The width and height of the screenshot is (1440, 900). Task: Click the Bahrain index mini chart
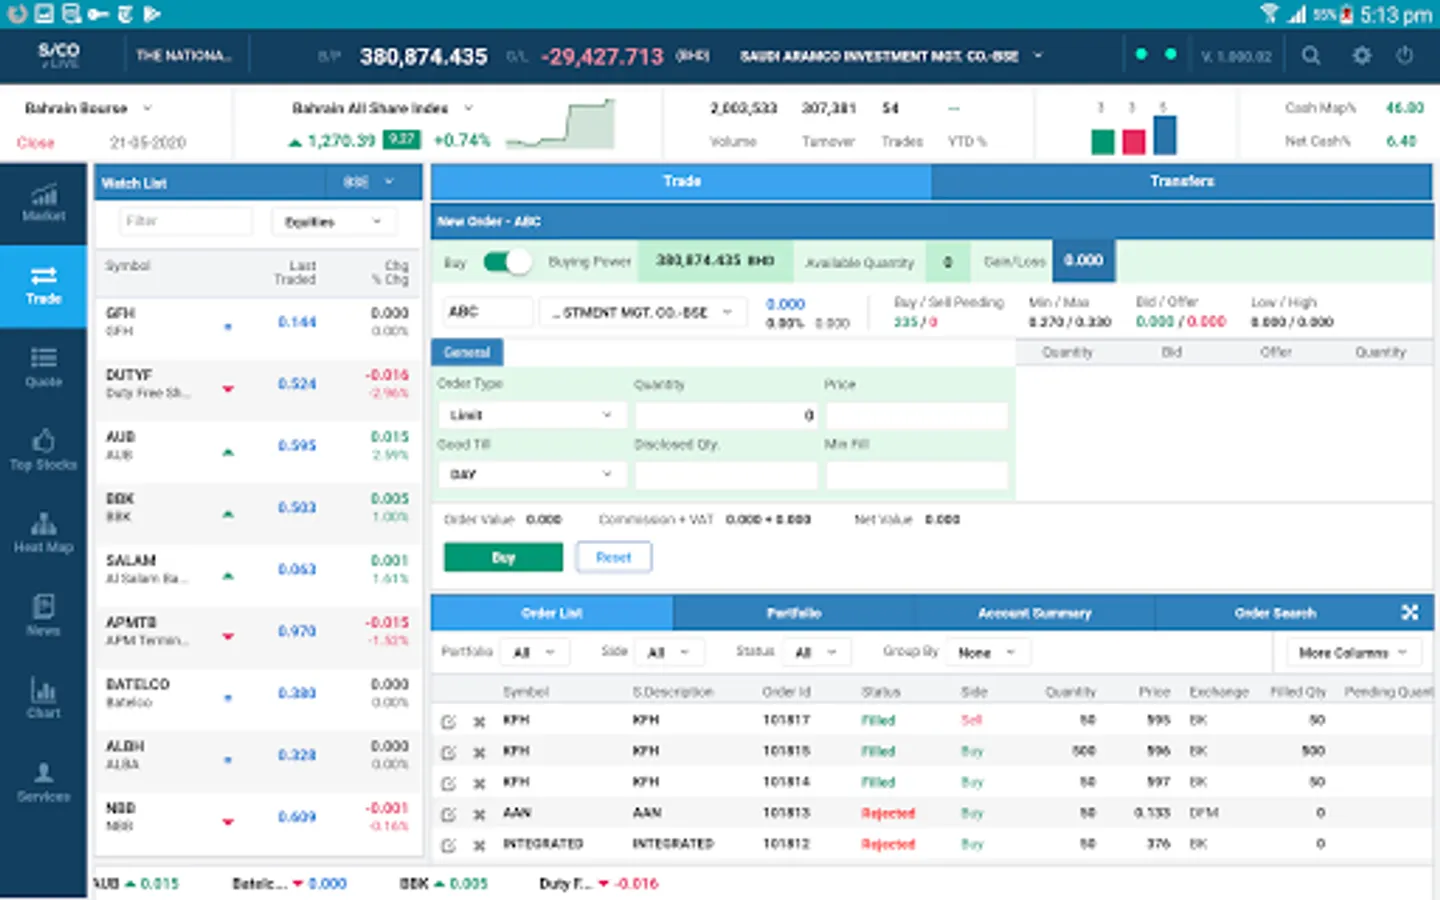tap(560, 124)
